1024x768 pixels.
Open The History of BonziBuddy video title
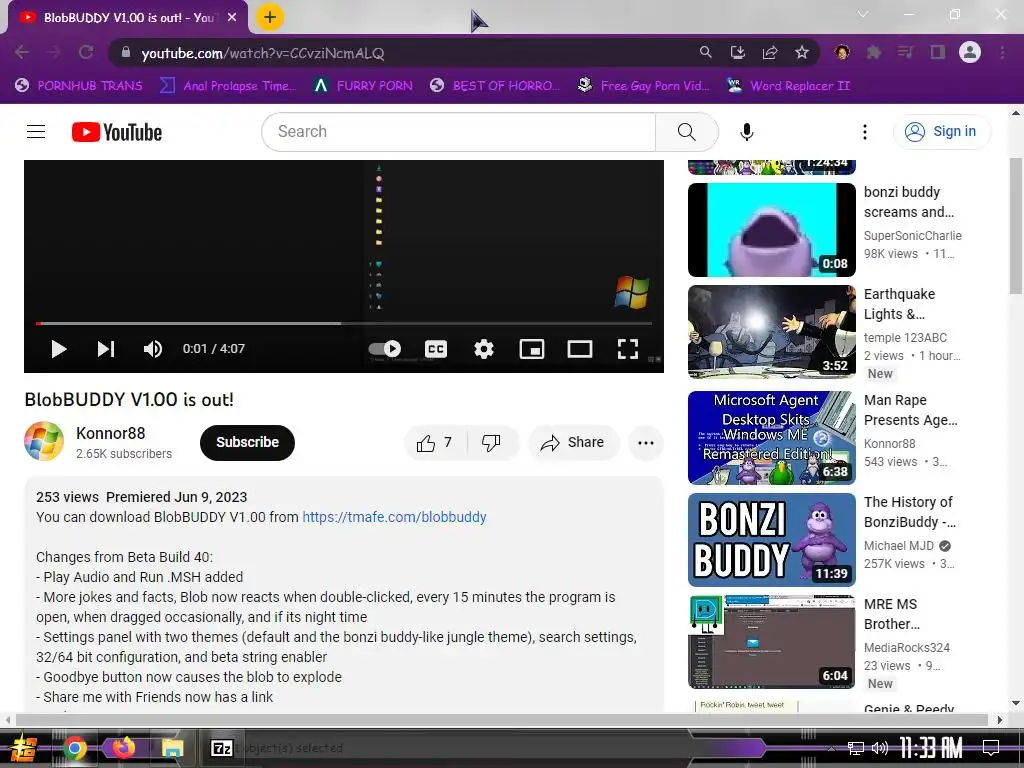click(x=910, y=512)
